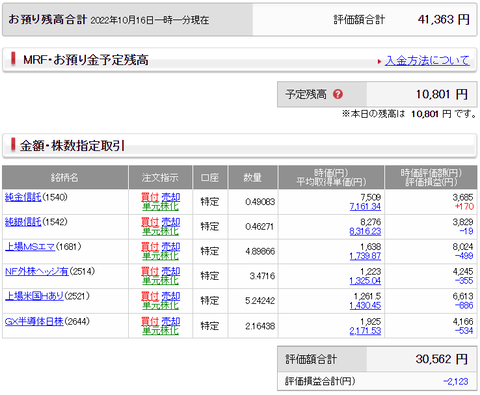Select the -499 loss value
This screenshot has height=395, width=480.
click(x=464, y=256)
